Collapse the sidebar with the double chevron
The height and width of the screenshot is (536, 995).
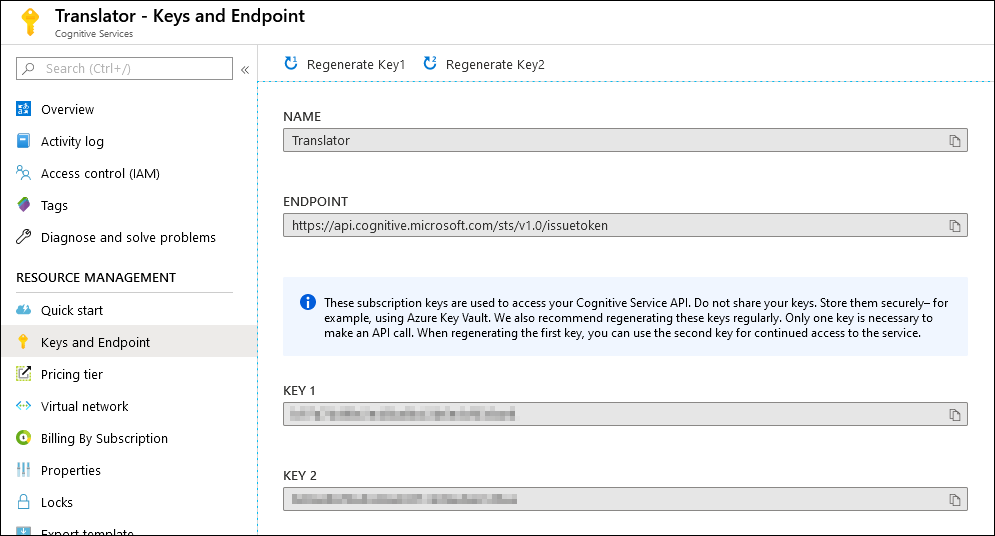(x=244, y=69)
